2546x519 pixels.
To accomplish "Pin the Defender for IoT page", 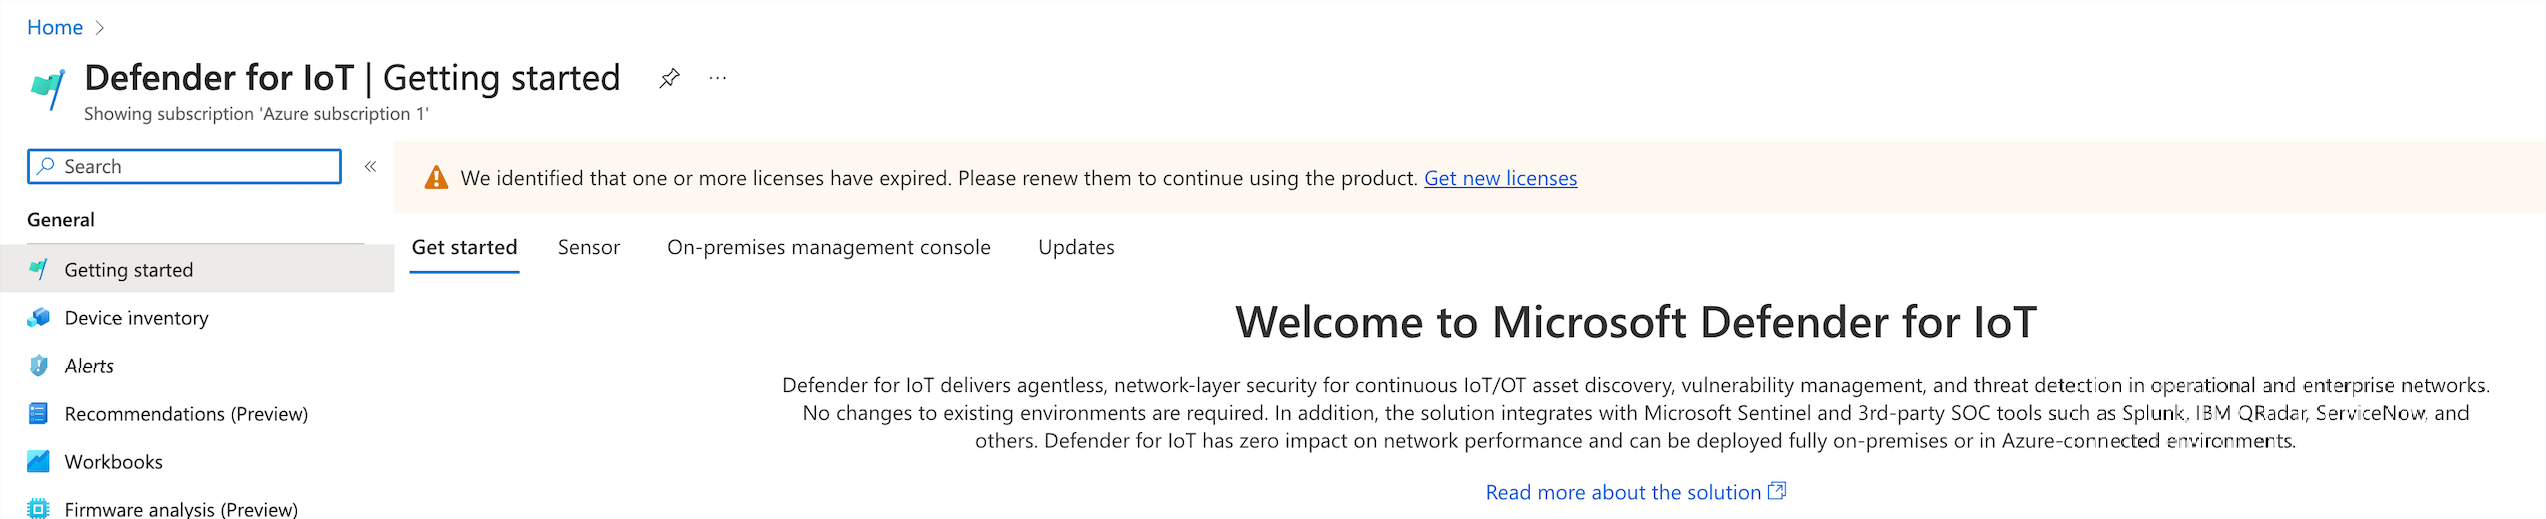I will (x=669, y=78).
